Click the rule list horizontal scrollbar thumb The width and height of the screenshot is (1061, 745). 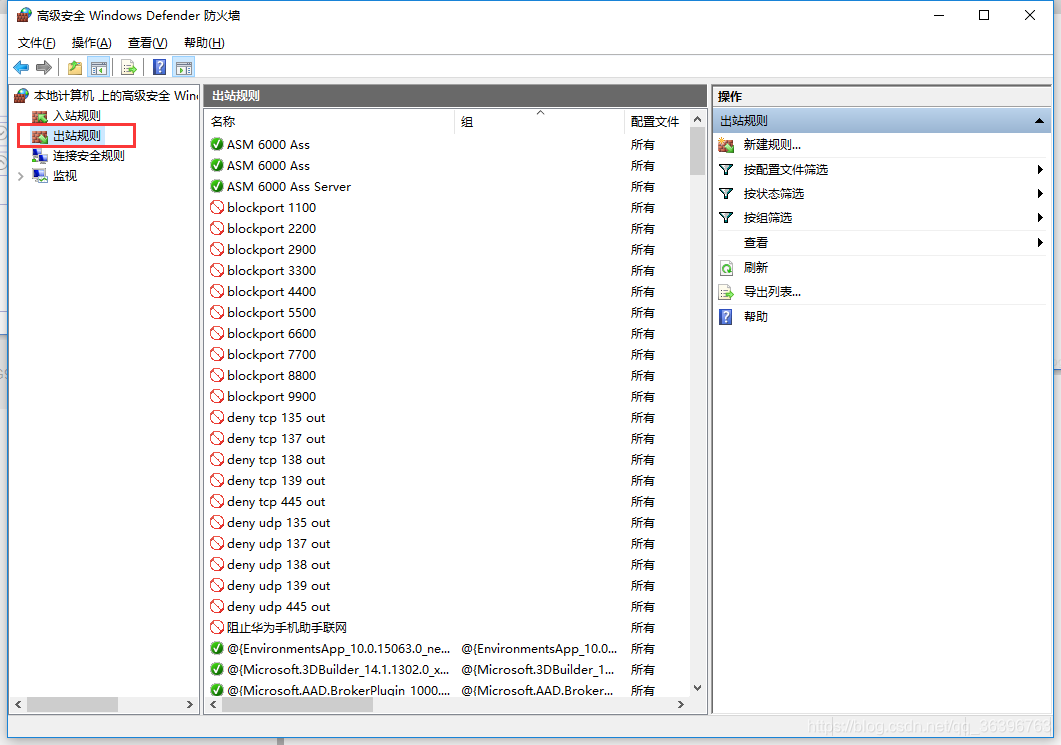coord(298,704)
